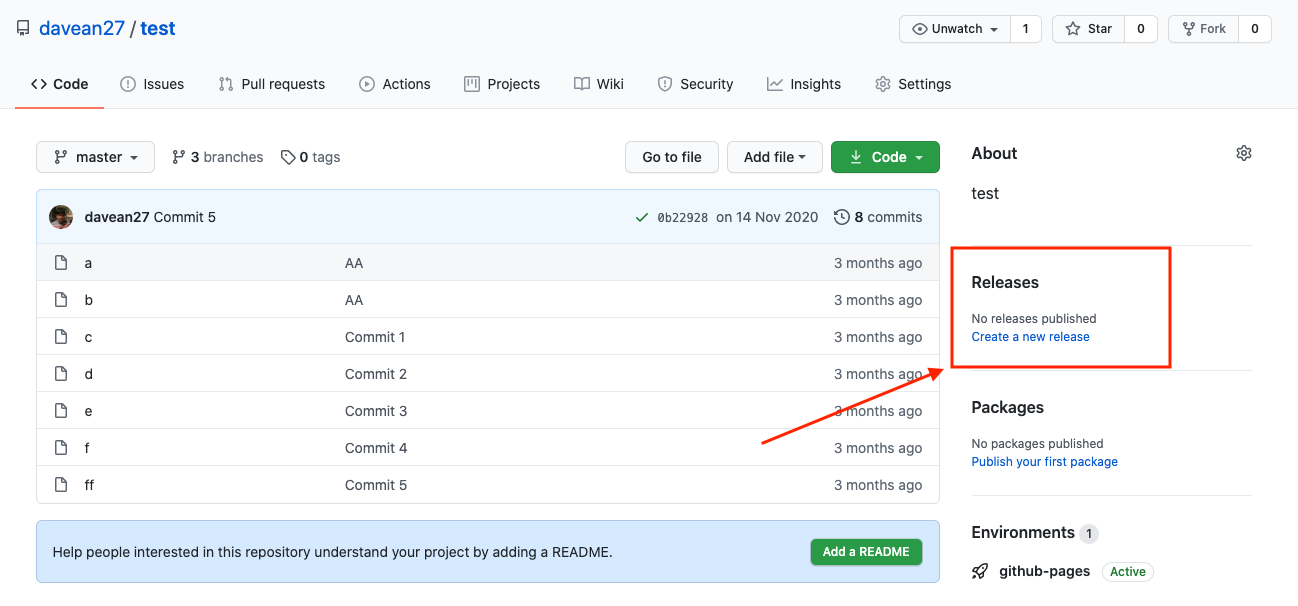Open the Packages heading link

click(1008, 407)
